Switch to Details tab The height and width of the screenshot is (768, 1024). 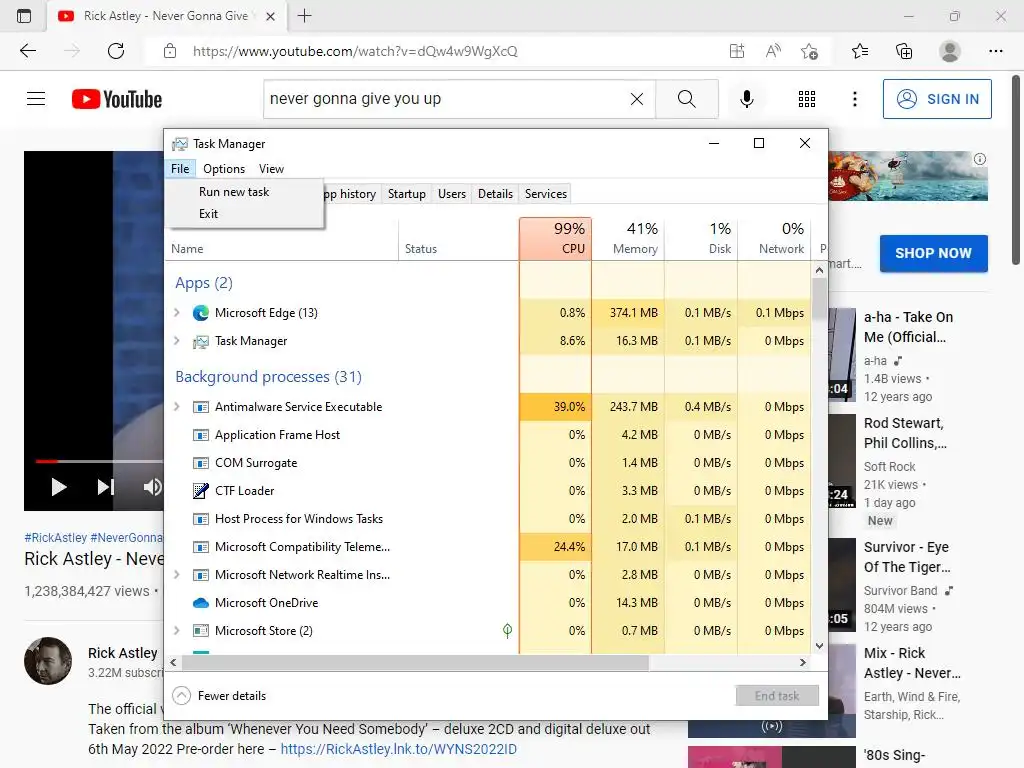tap(495, 194)
